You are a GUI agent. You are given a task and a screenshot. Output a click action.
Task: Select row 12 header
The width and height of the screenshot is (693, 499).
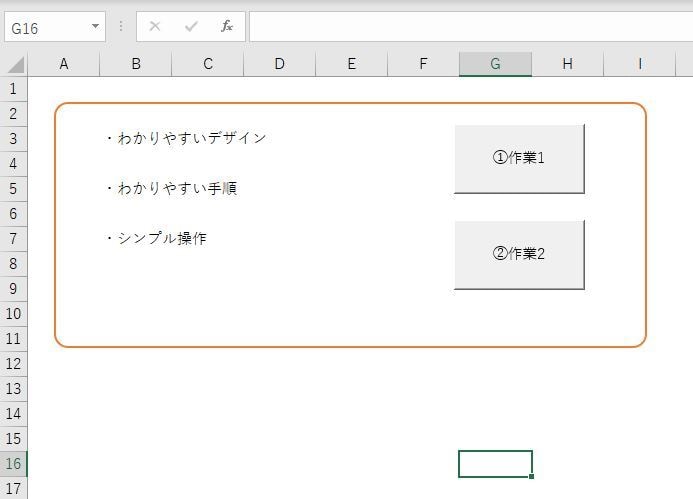coord(13,364)
